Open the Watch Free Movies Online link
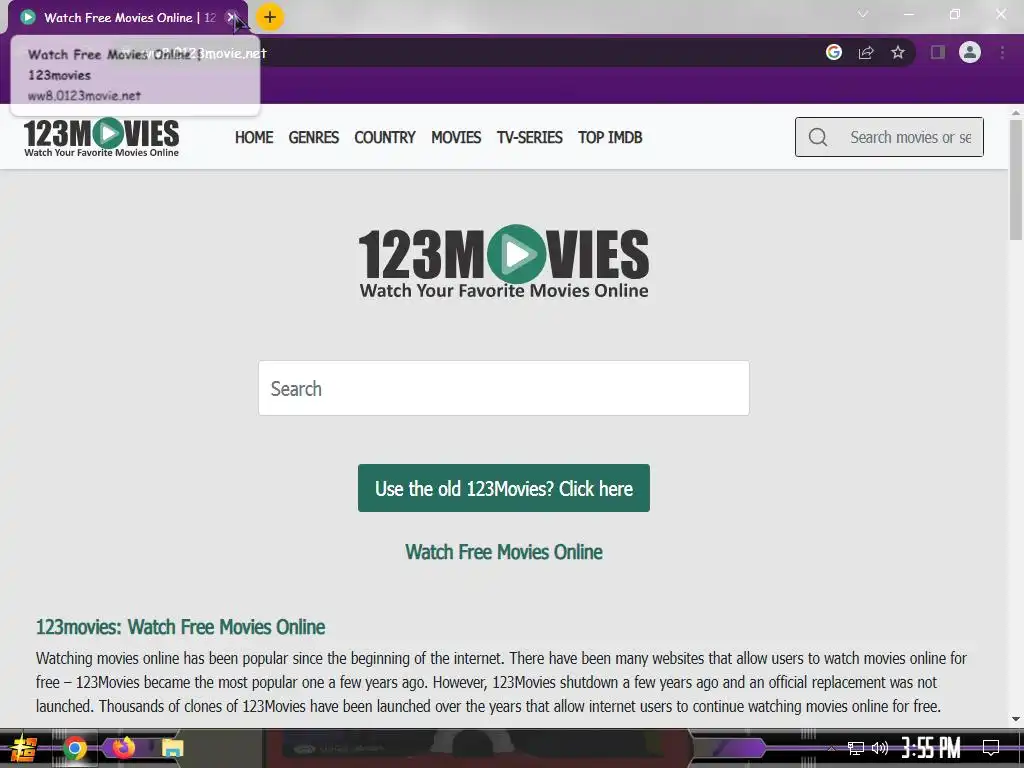1024x768 pixels. click(504, 552)
